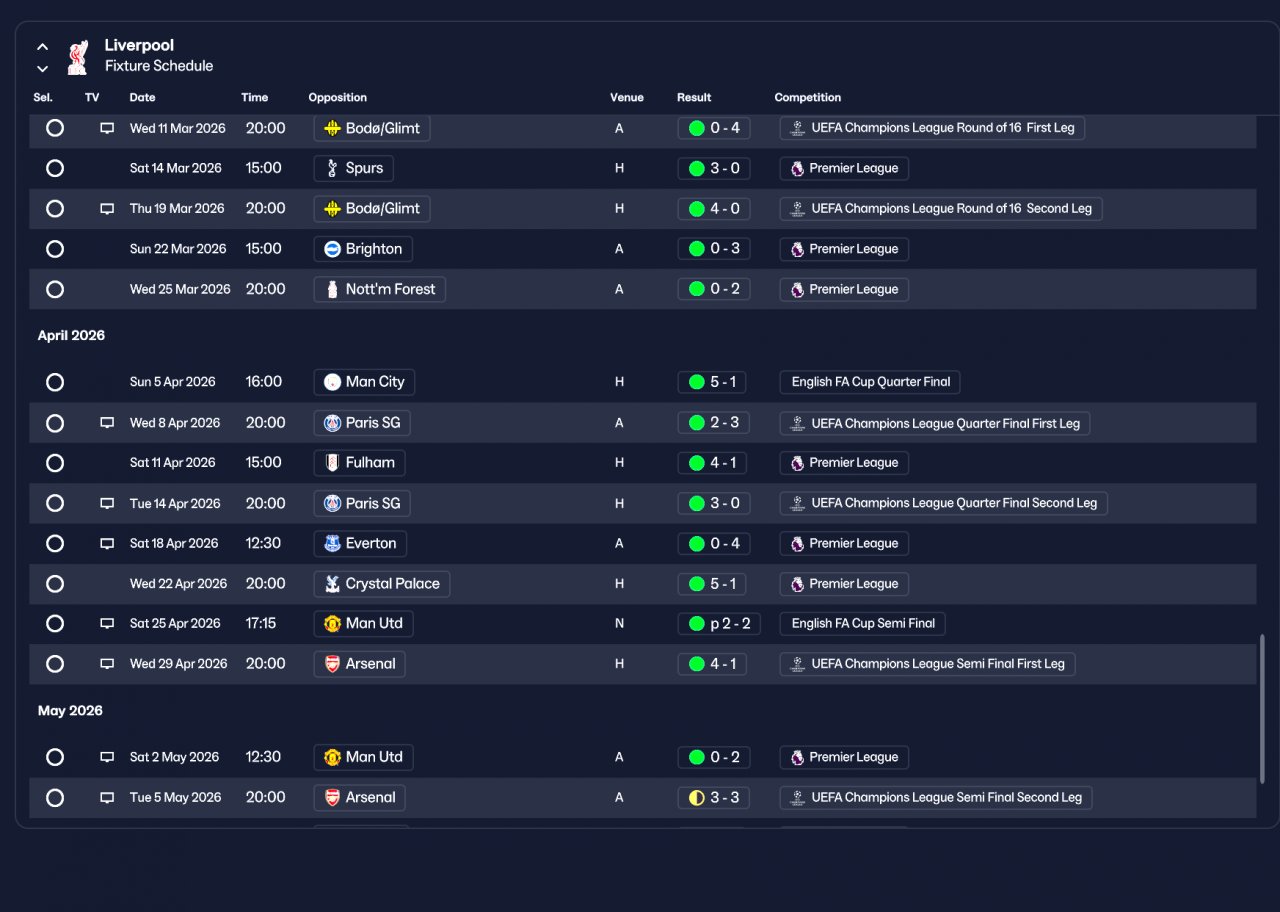Click the Paris SG badge on 8 Apr fixture
Viewport: 1280px width, 912px height.
333,423
